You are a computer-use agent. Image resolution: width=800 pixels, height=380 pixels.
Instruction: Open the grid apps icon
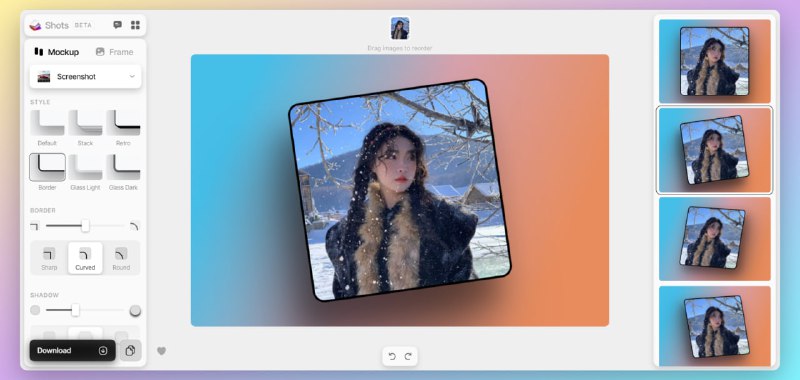[x=135, y=25]
